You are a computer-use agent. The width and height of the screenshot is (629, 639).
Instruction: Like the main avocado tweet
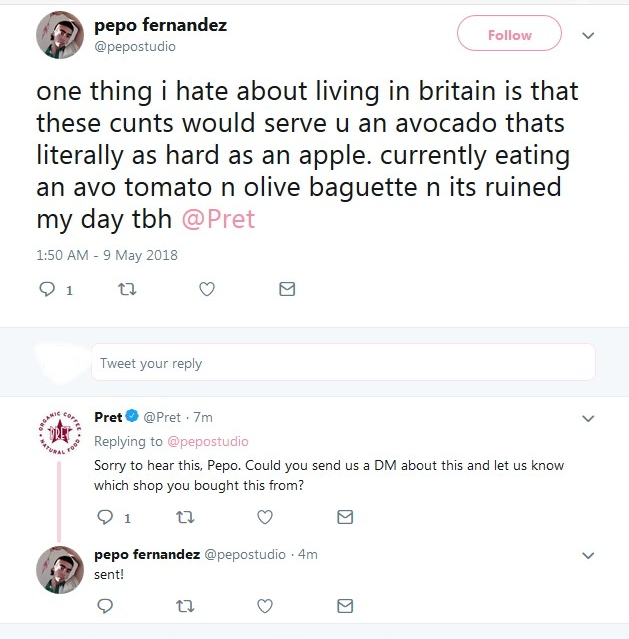(x=207, y=290)
